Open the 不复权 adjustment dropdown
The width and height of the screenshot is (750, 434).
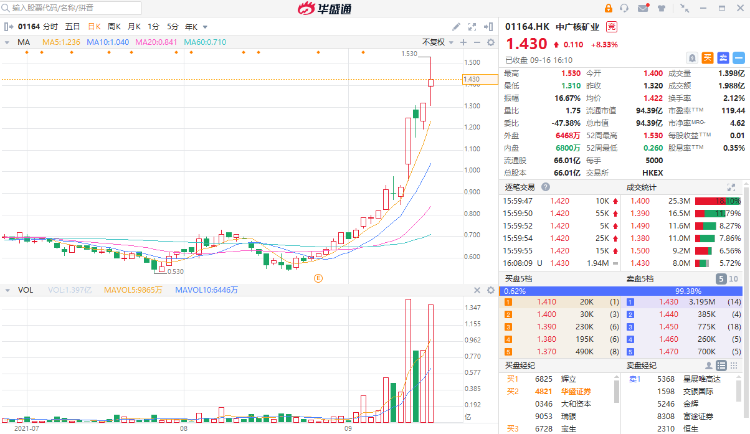tap(437, 42)
